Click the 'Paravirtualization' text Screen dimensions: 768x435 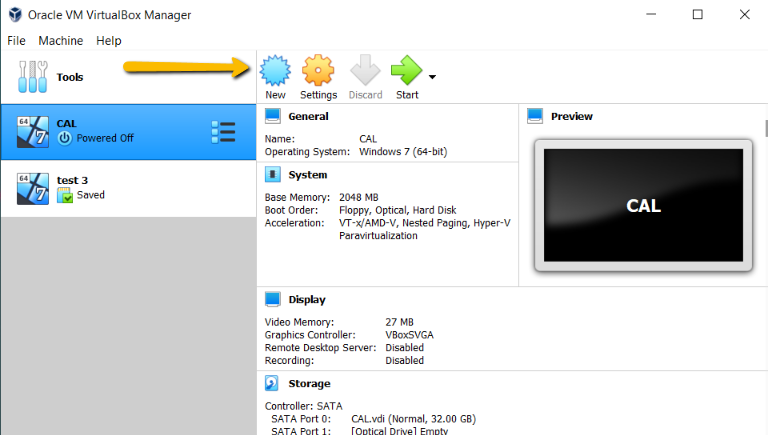(378, 236)
